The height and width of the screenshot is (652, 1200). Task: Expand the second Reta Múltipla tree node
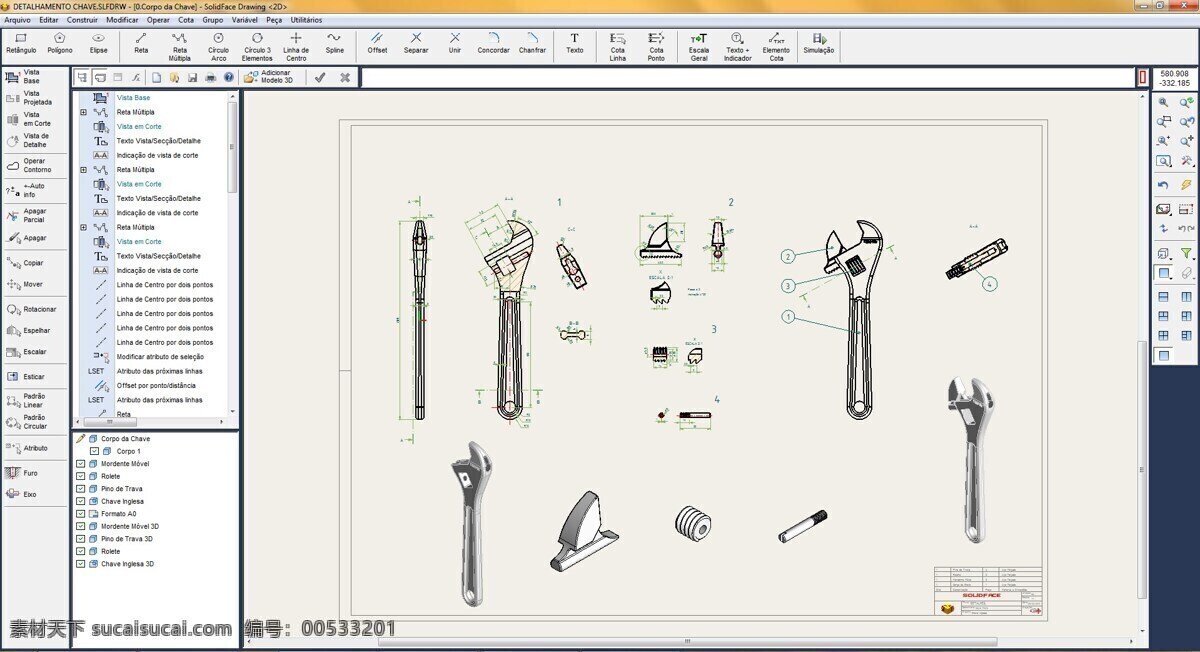[84, 170]
